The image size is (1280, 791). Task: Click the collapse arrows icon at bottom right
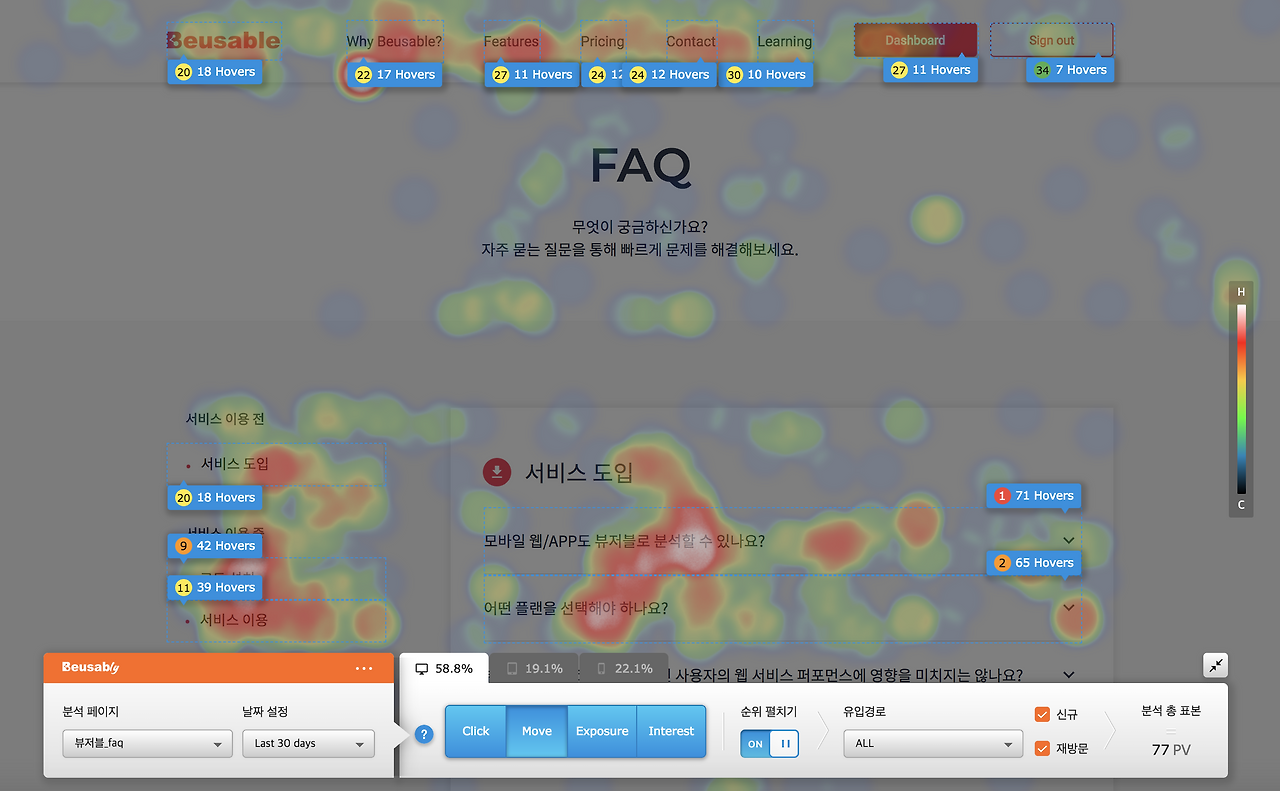pyautogui.click(x=1215, y=664)
